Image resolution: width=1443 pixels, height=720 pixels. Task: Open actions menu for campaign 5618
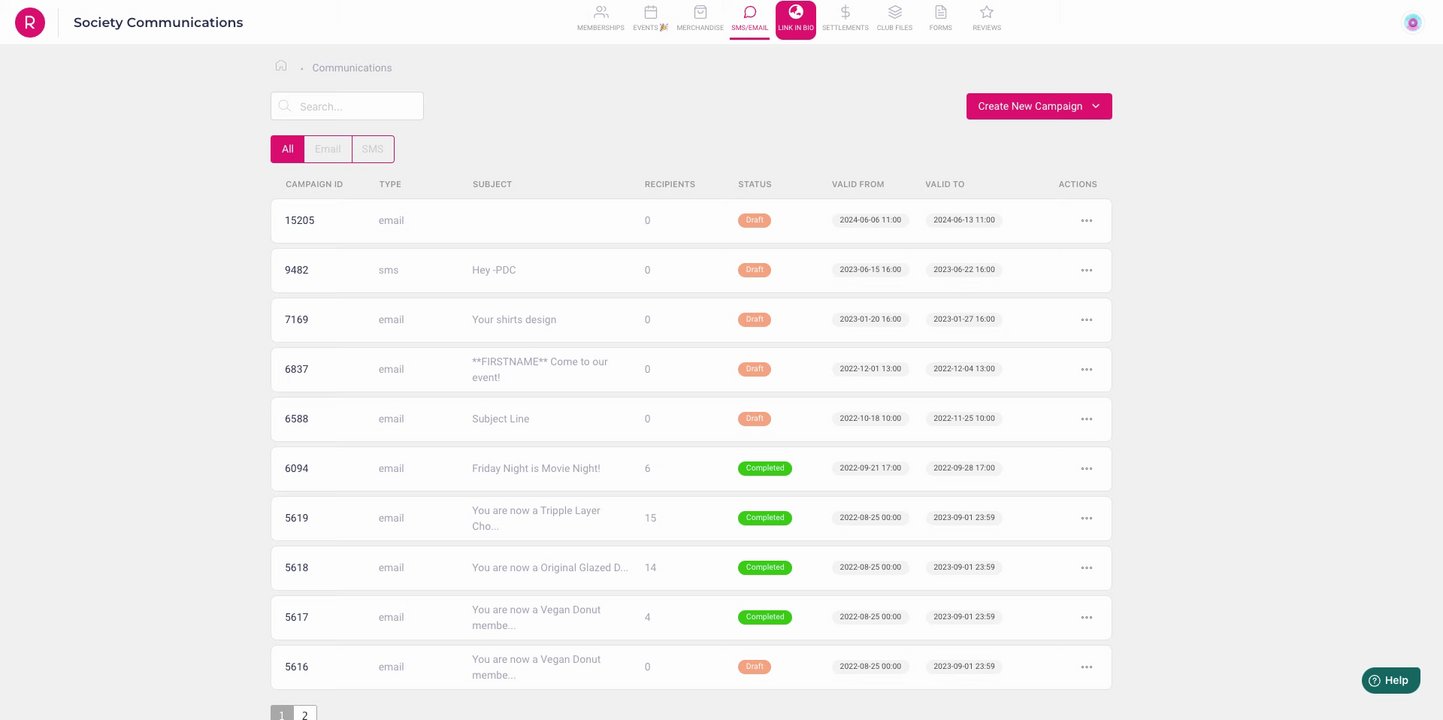1087,568
